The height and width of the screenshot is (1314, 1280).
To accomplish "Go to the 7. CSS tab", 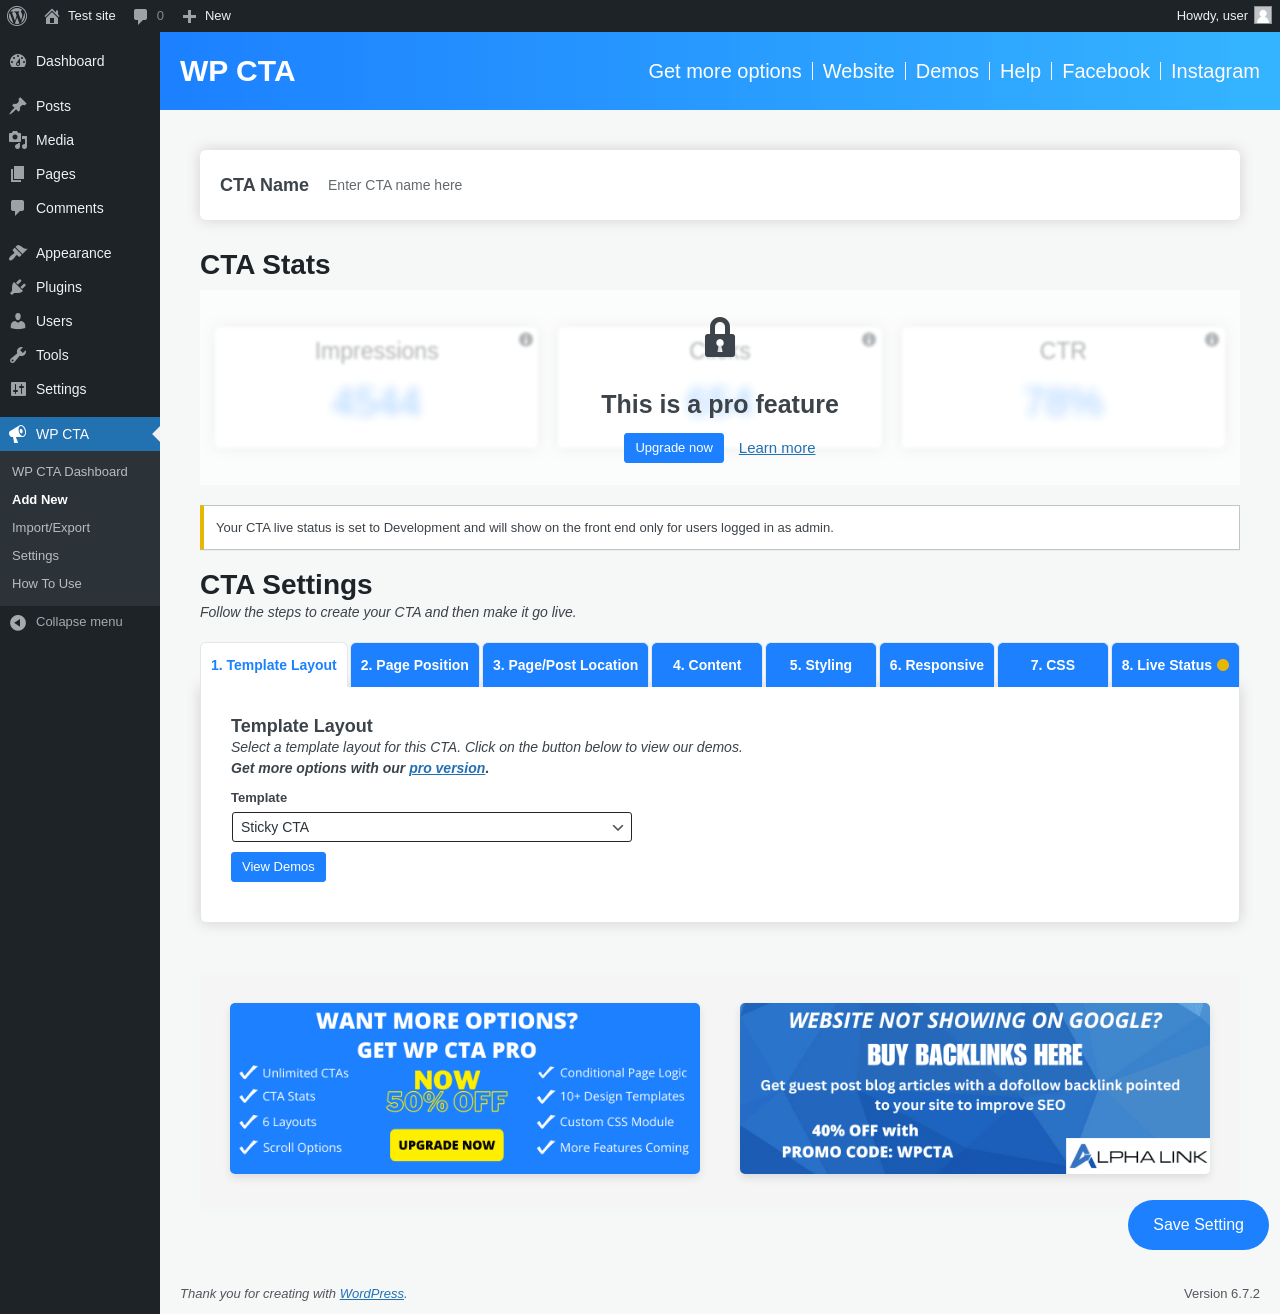I will click(x=1053, y=665).
